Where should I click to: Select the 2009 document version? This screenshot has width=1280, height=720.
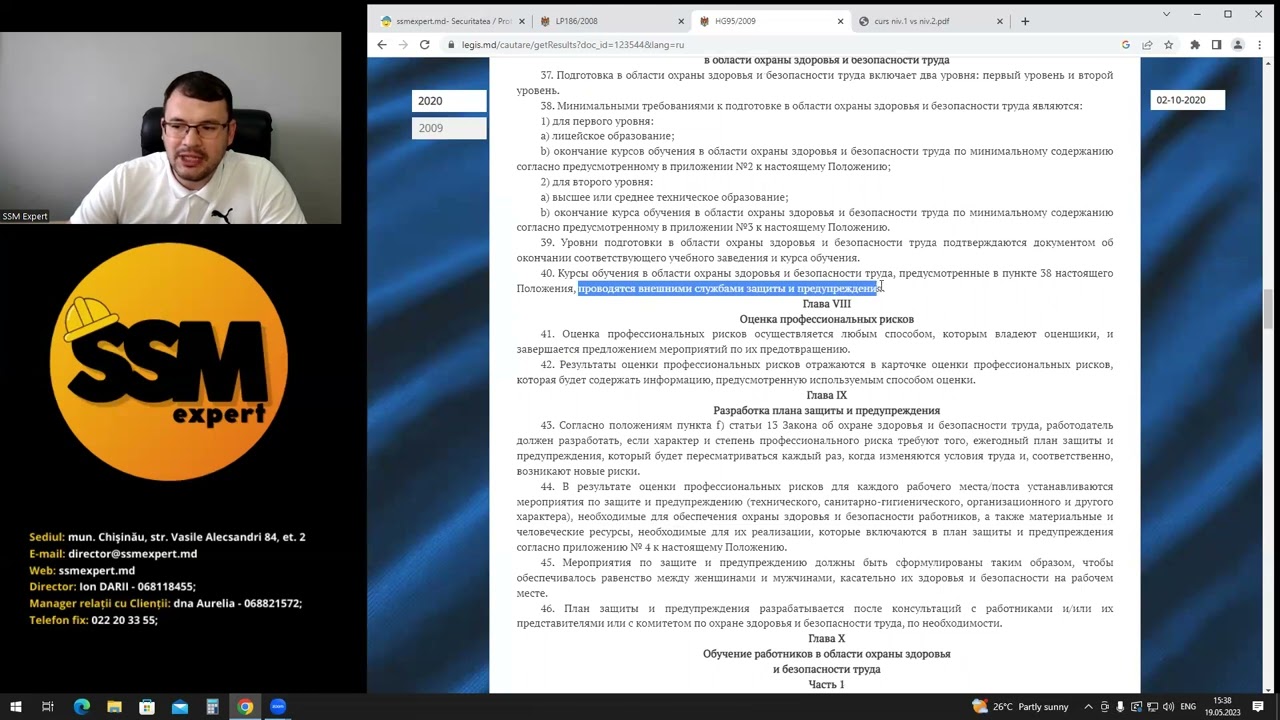[x=449, y=128]
